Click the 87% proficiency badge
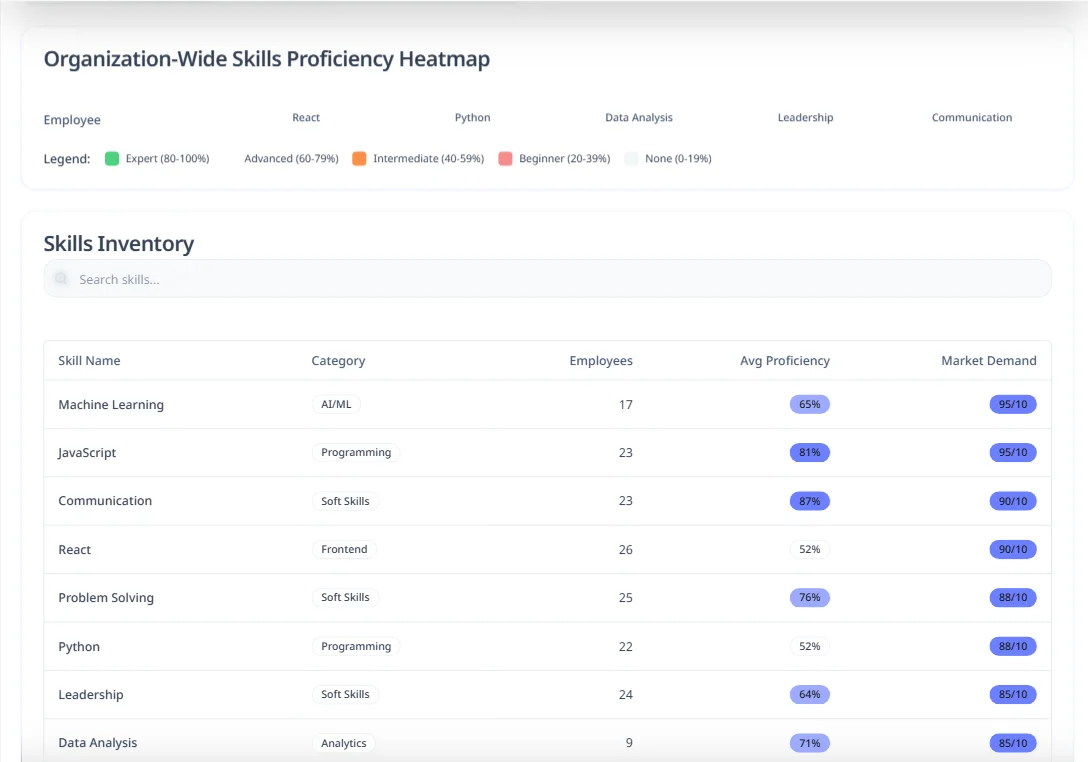The width and height of the screenshot is (1088, 762). (x=810, y=501)
